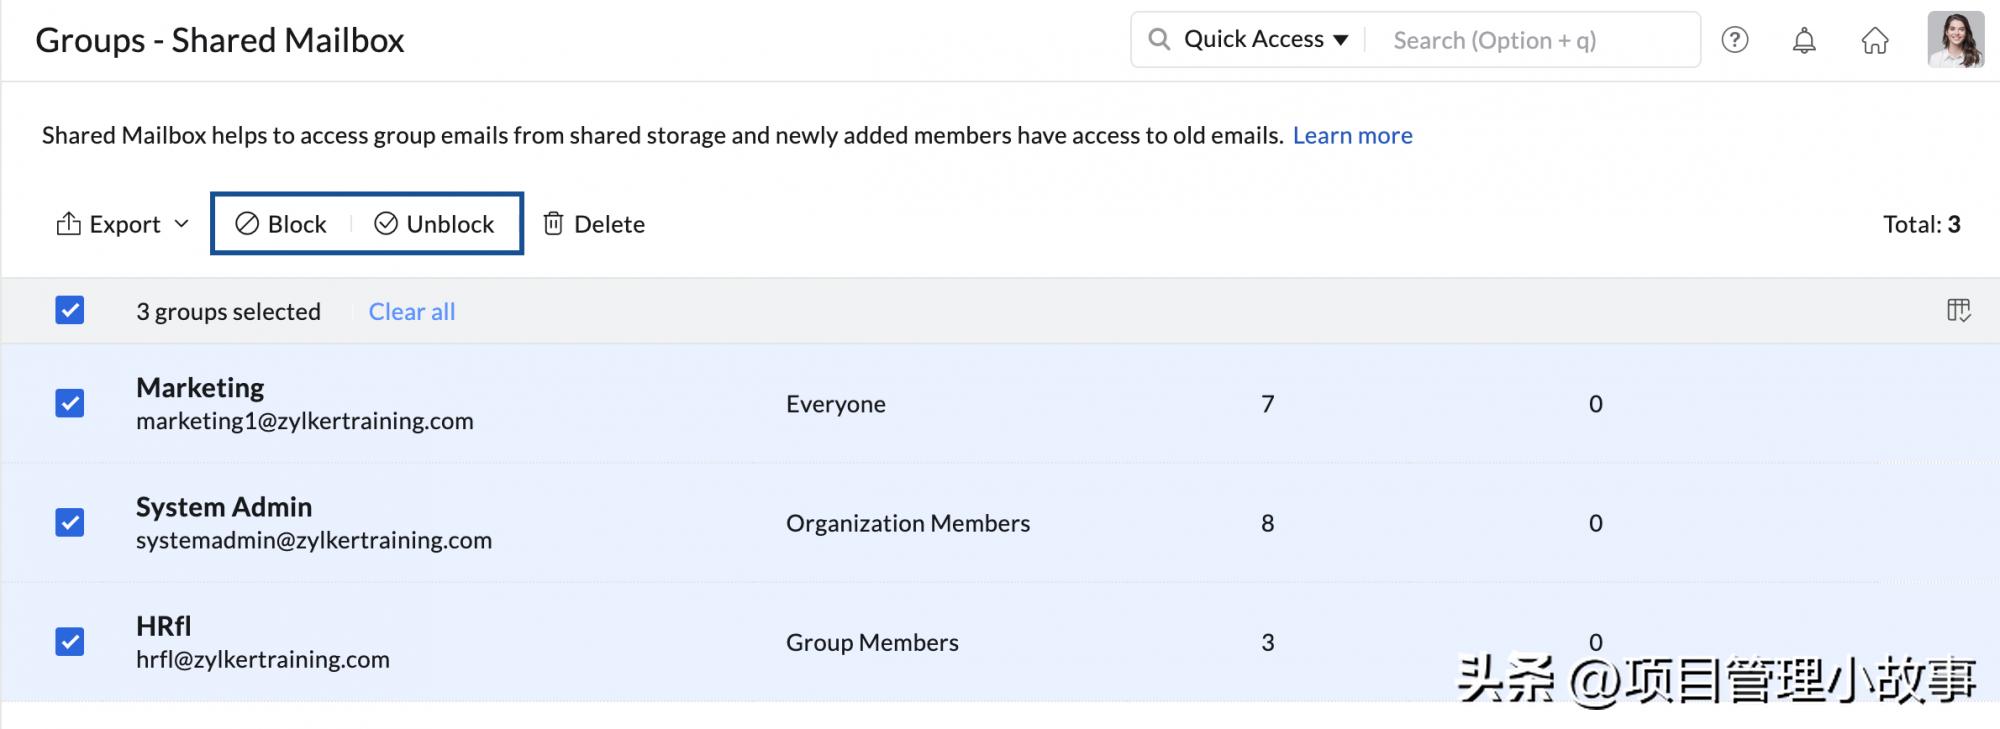Unblock the selected groups
The image size is (2000, 729).
(x=434, y=224)
